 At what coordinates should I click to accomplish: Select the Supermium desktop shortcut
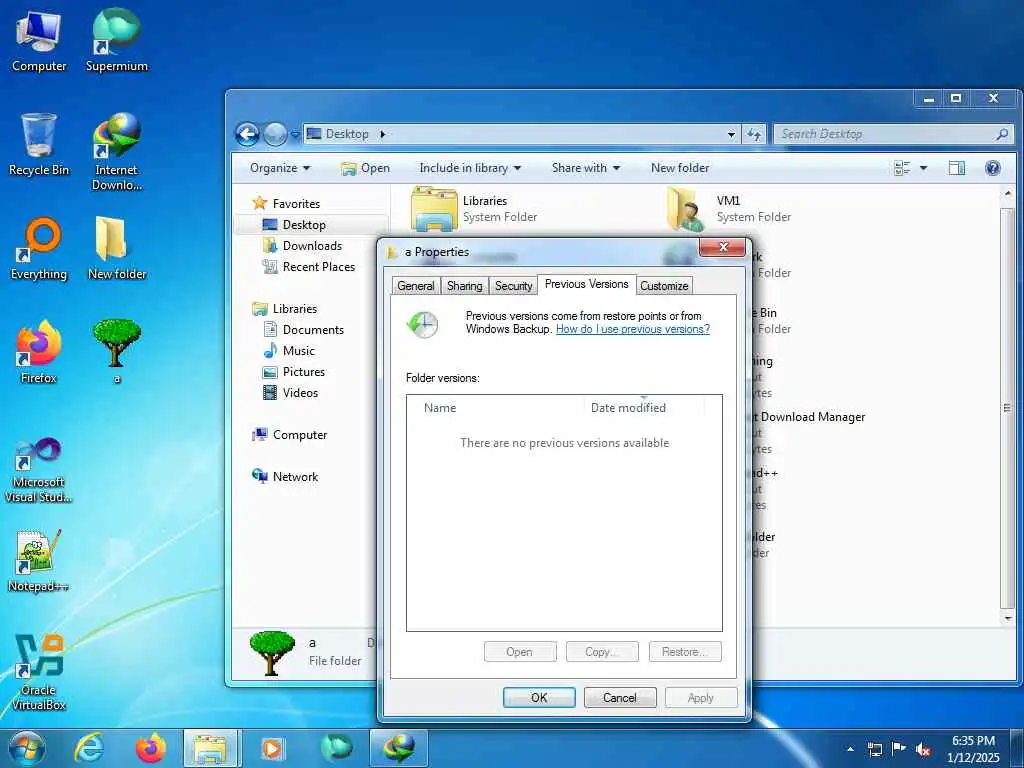116,42
